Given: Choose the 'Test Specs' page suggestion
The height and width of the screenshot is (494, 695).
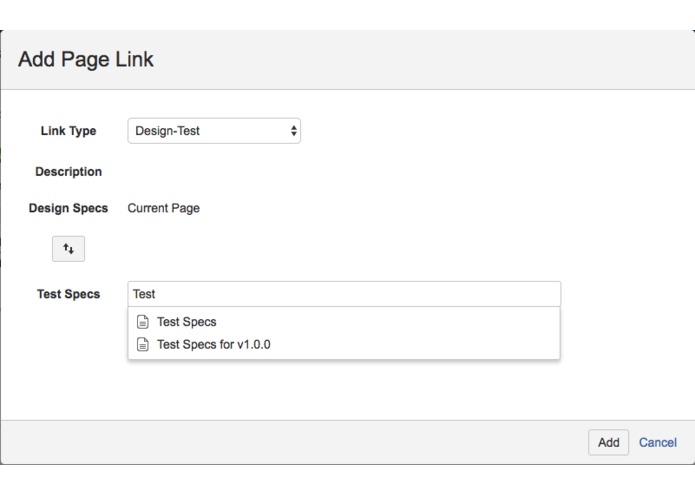Looking at the screenshot, I should (x=344, y=322).
